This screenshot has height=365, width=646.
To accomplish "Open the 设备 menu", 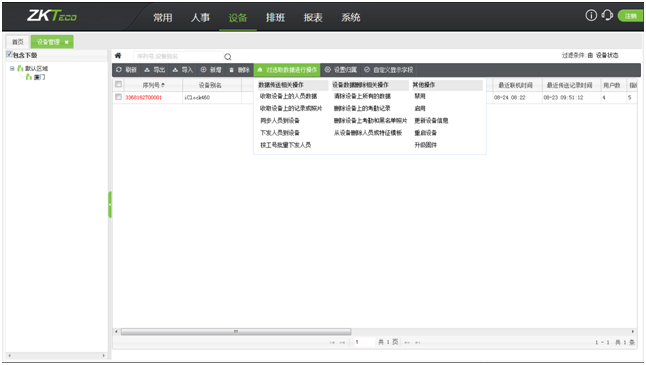I will pyautogui.click(x=238, y=17).
